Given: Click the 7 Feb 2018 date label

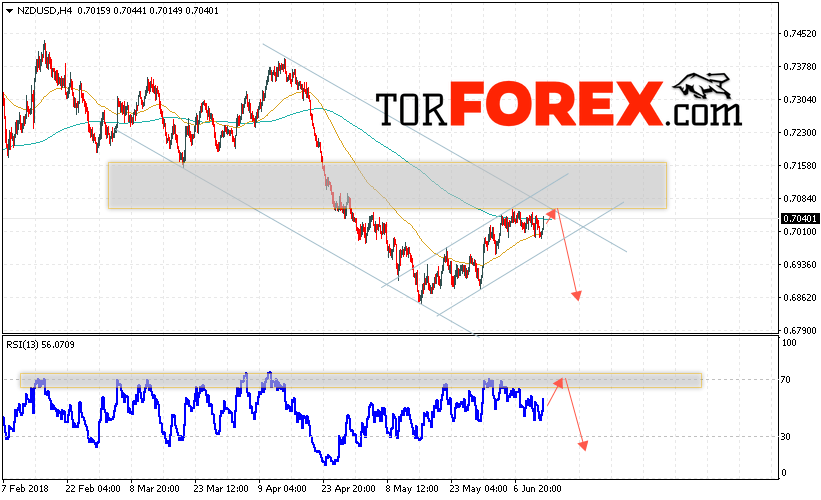Looking at the screenshot, I should coord(25,488).
